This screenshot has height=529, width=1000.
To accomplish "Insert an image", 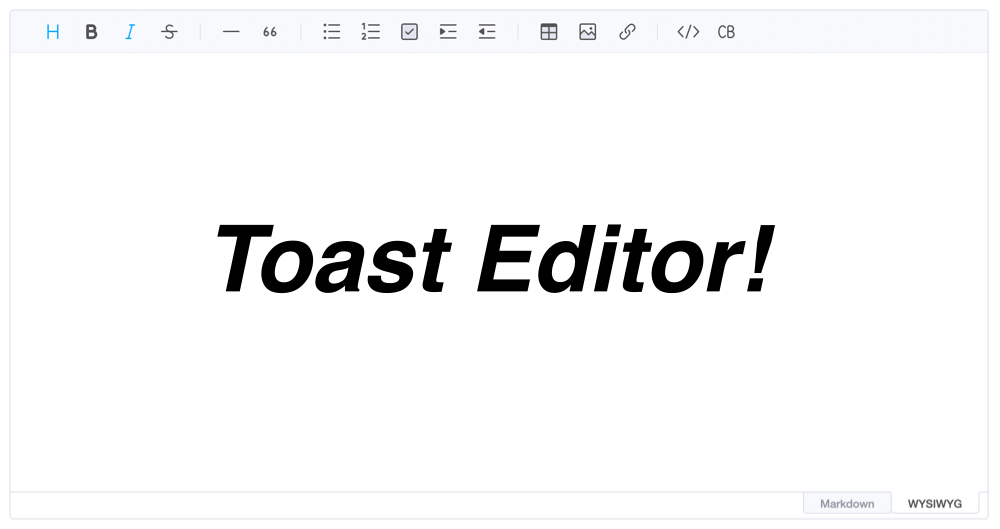I will (587, 32).
